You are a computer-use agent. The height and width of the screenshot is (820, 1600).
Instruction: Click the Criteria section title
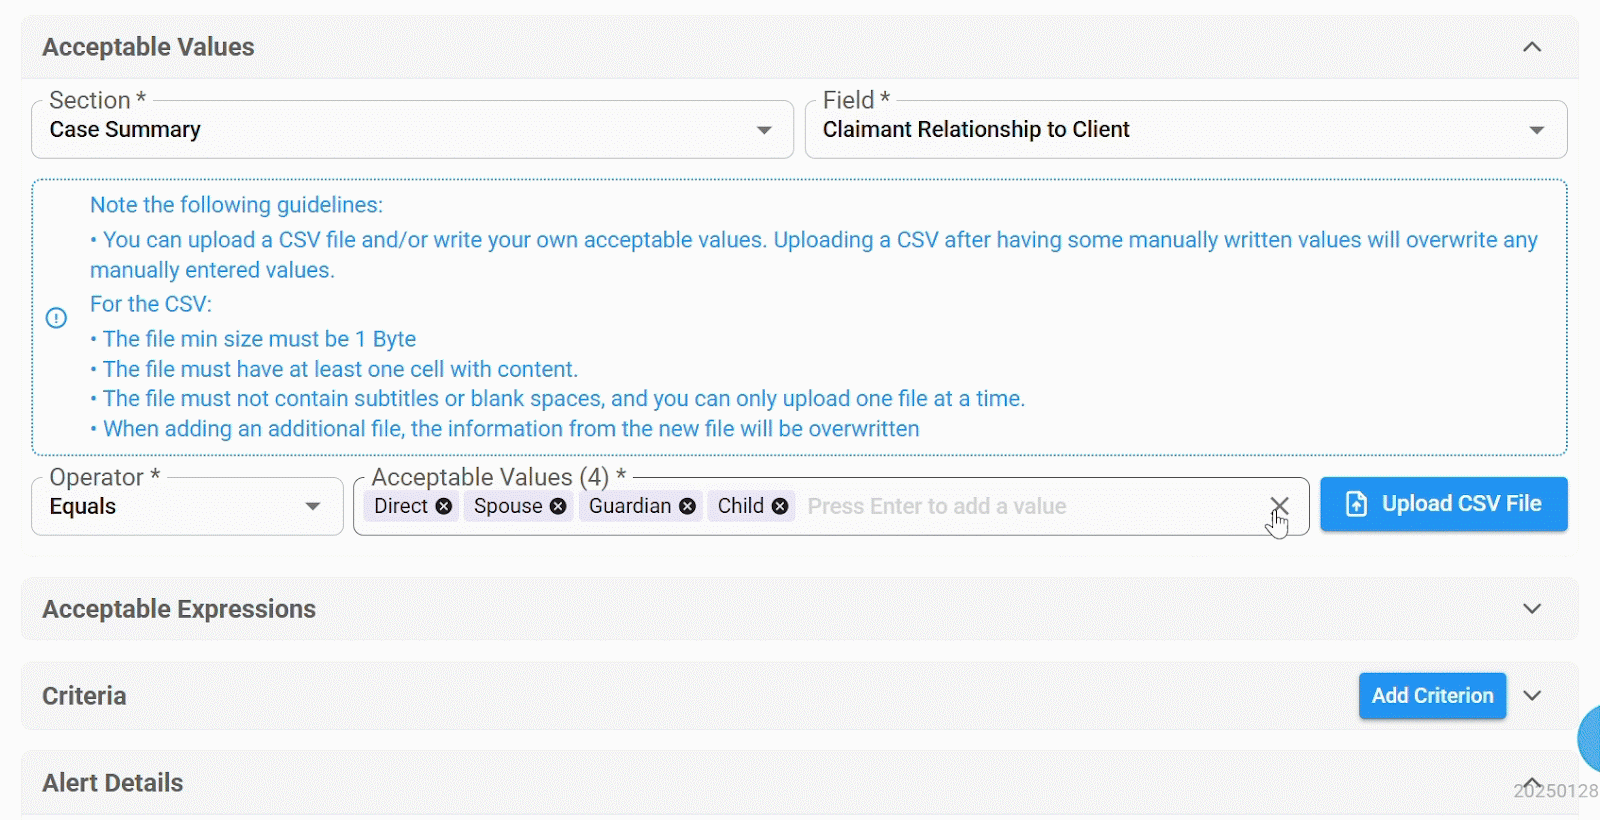[x=84, y=696]
